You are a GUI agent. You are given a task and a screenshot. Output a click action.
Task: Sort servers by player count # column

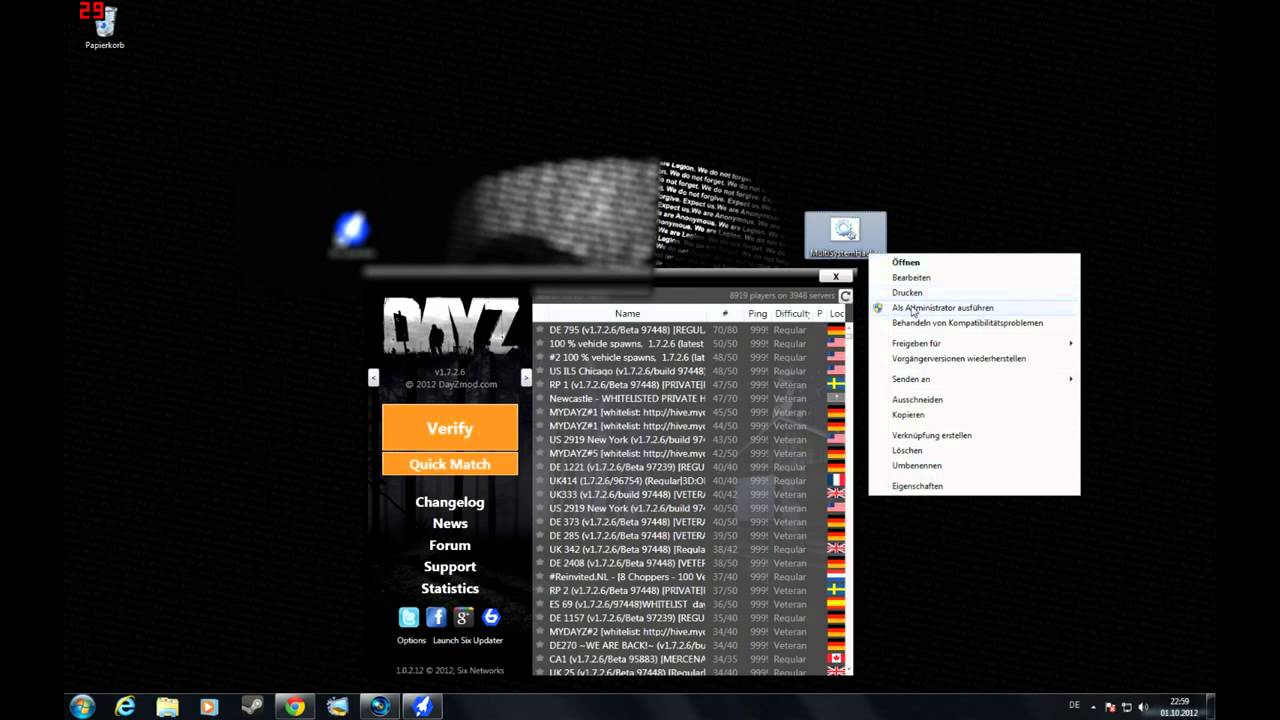(725, 314)
